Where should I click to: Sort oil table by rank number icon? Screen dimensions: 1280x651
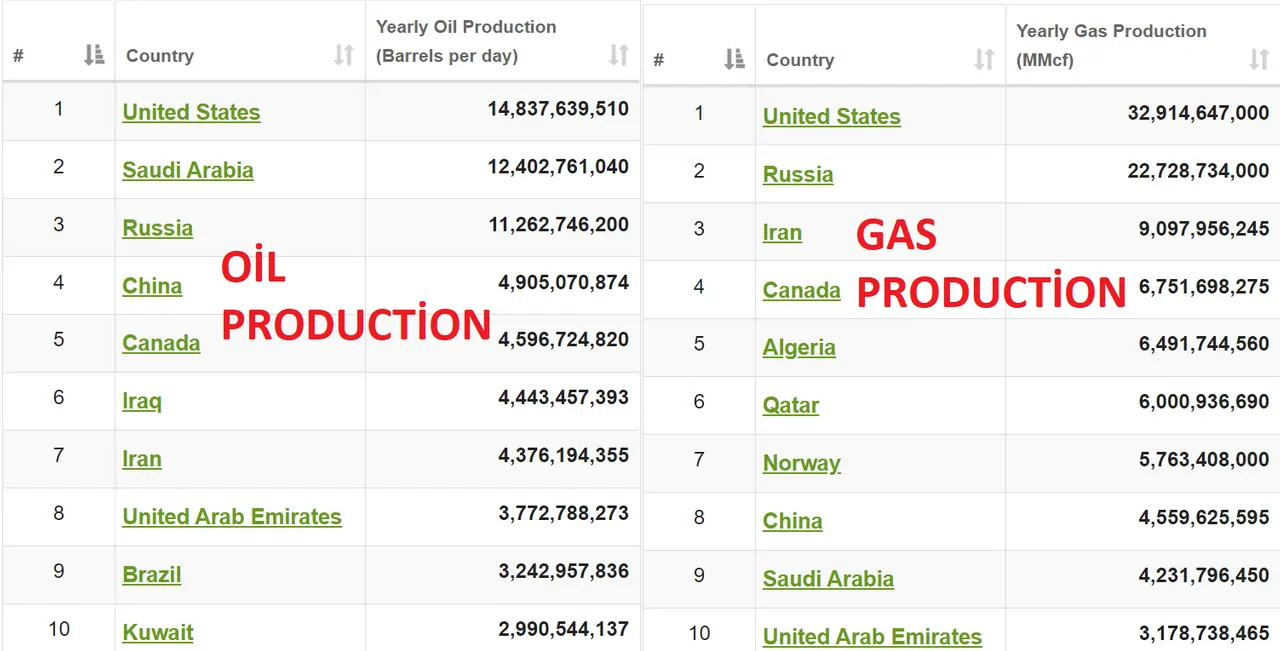click(94, 56)
